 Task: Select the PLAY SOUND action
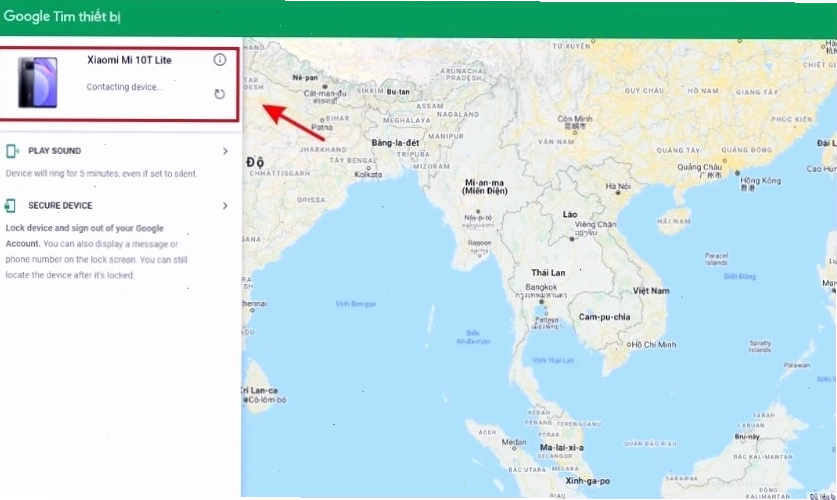tap(54, 151)
